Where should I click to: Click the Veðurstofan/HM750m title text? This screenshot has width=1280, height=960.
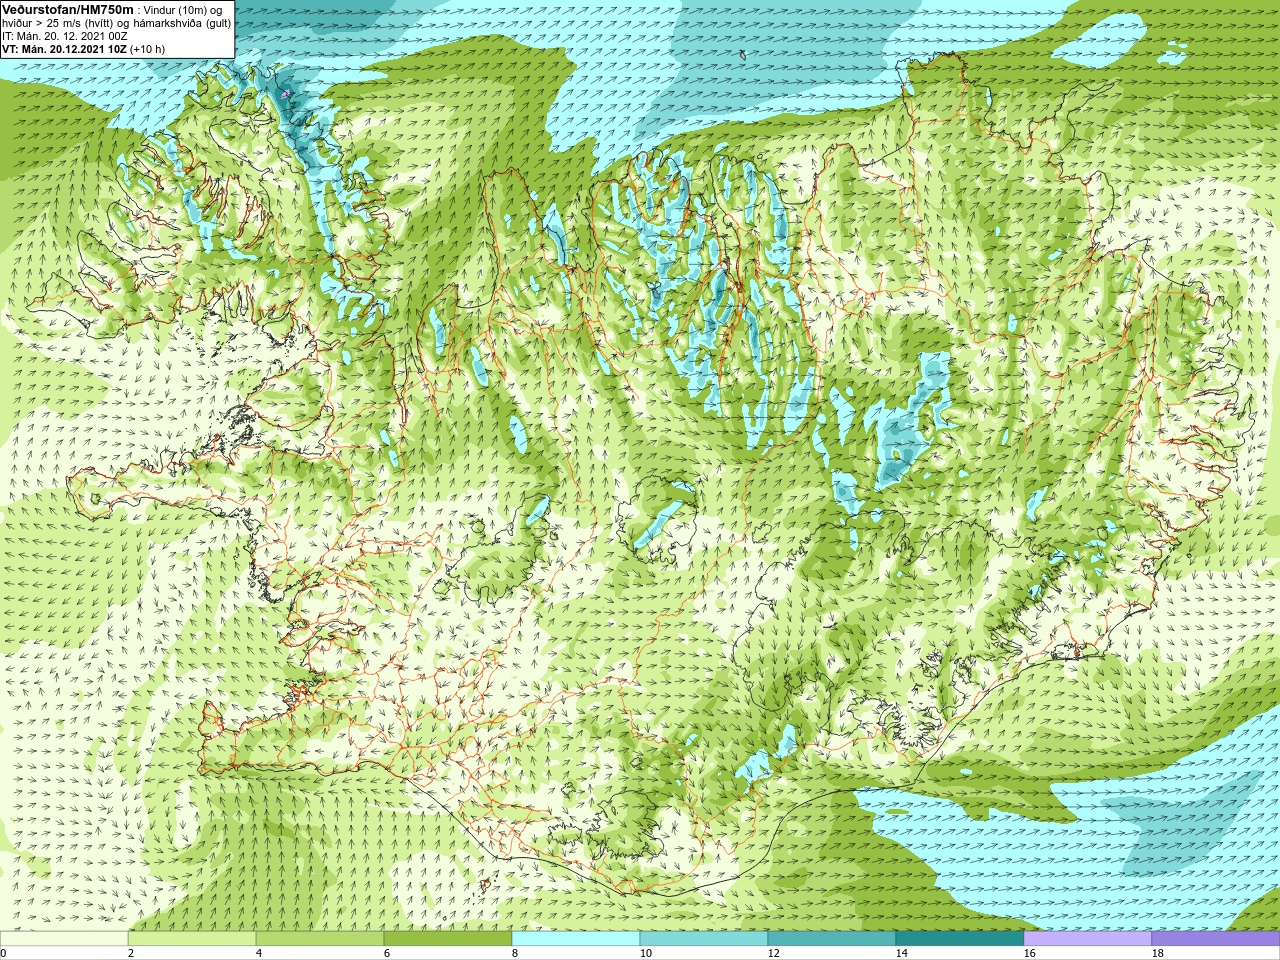click(68, 9)
